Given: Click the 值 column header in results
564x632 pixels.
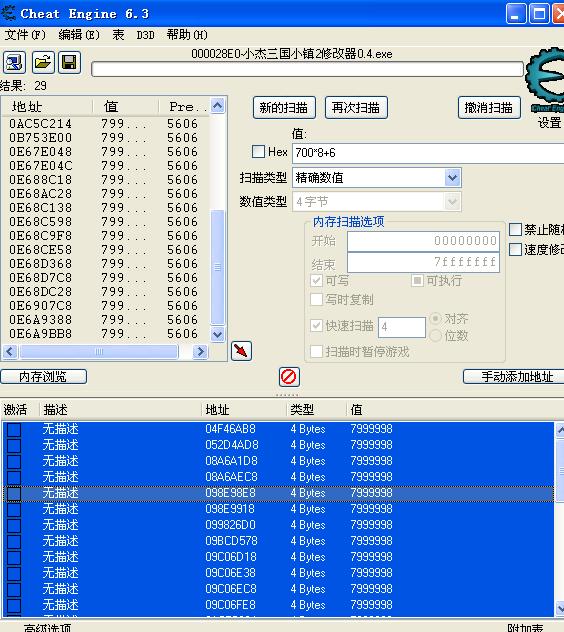Looking at the screenshot, I should pyautogui.click(x=125, y=107).
